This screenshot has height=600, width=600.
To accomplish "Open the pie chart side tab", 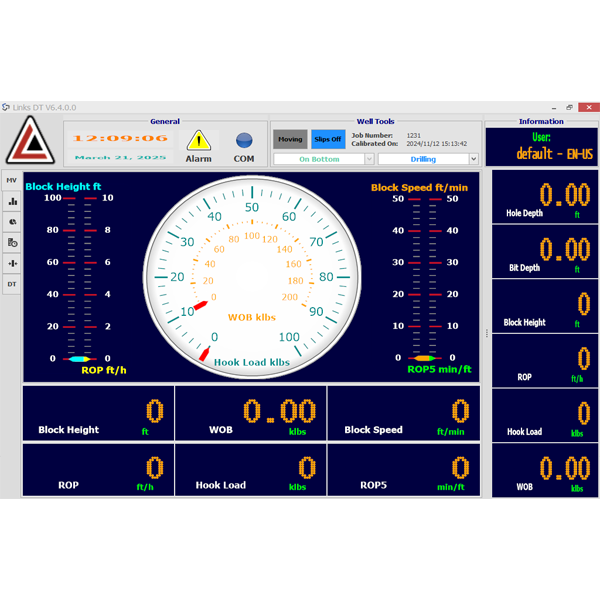I will click(12, 222).
